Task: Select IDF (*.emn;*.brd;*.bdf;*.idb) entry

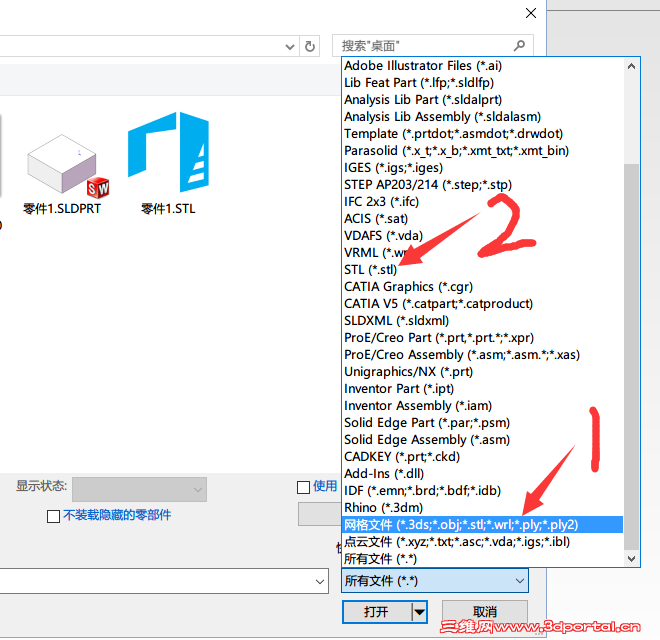Action: (x=482, y=491)
